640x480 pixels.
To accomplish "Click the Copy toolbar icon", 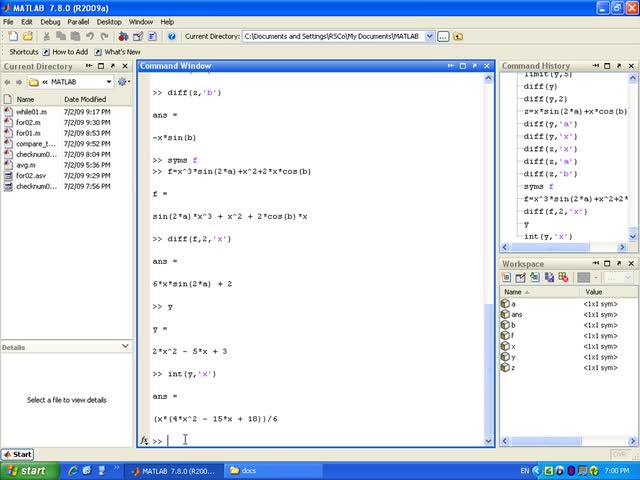I will point(61,36).
